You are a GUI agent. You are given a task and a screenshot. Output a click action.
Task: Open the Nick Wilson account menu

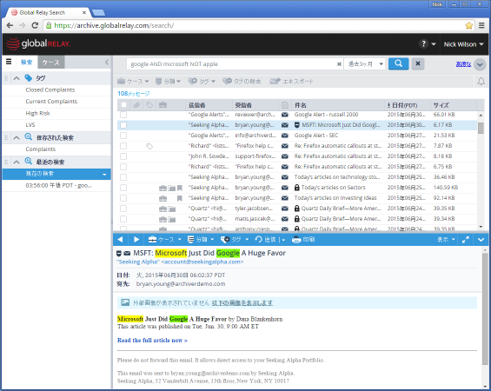463,44
